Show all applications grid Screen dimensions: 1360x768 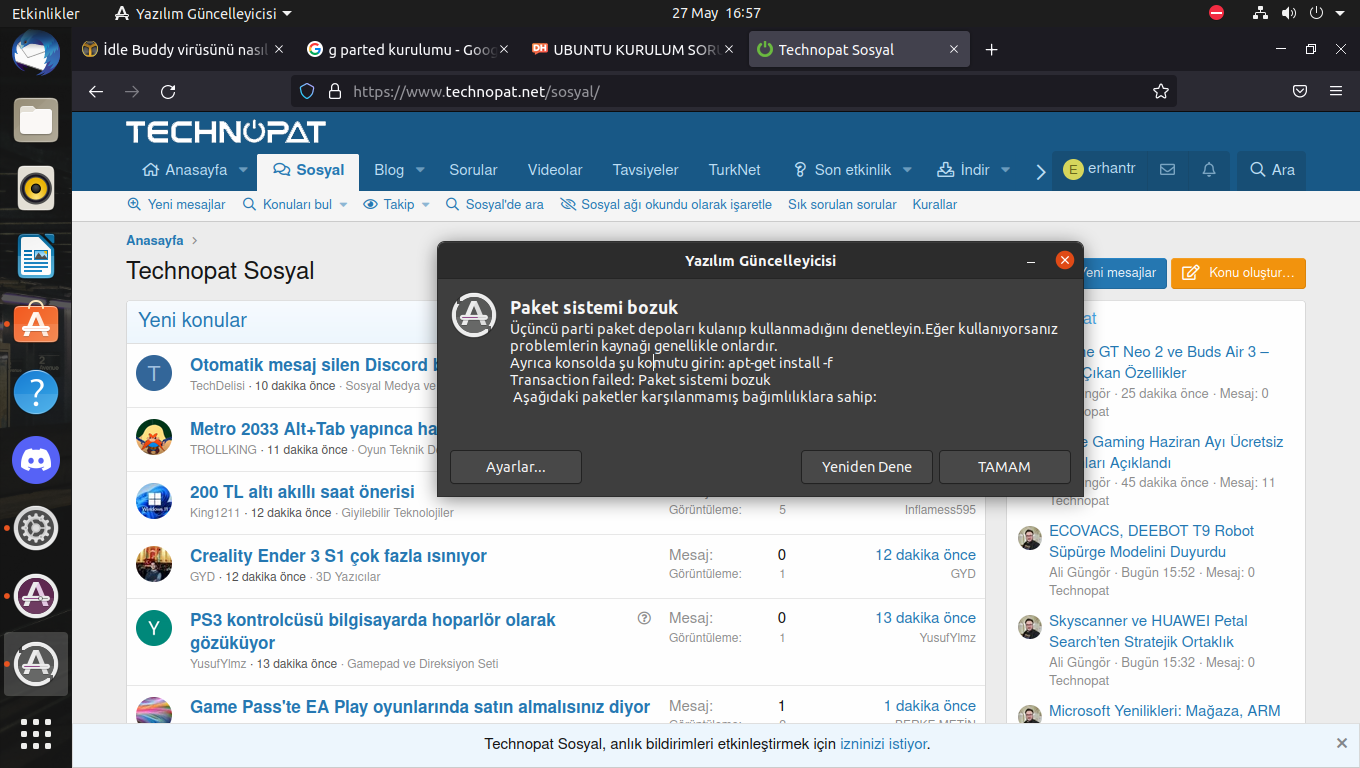36,734
